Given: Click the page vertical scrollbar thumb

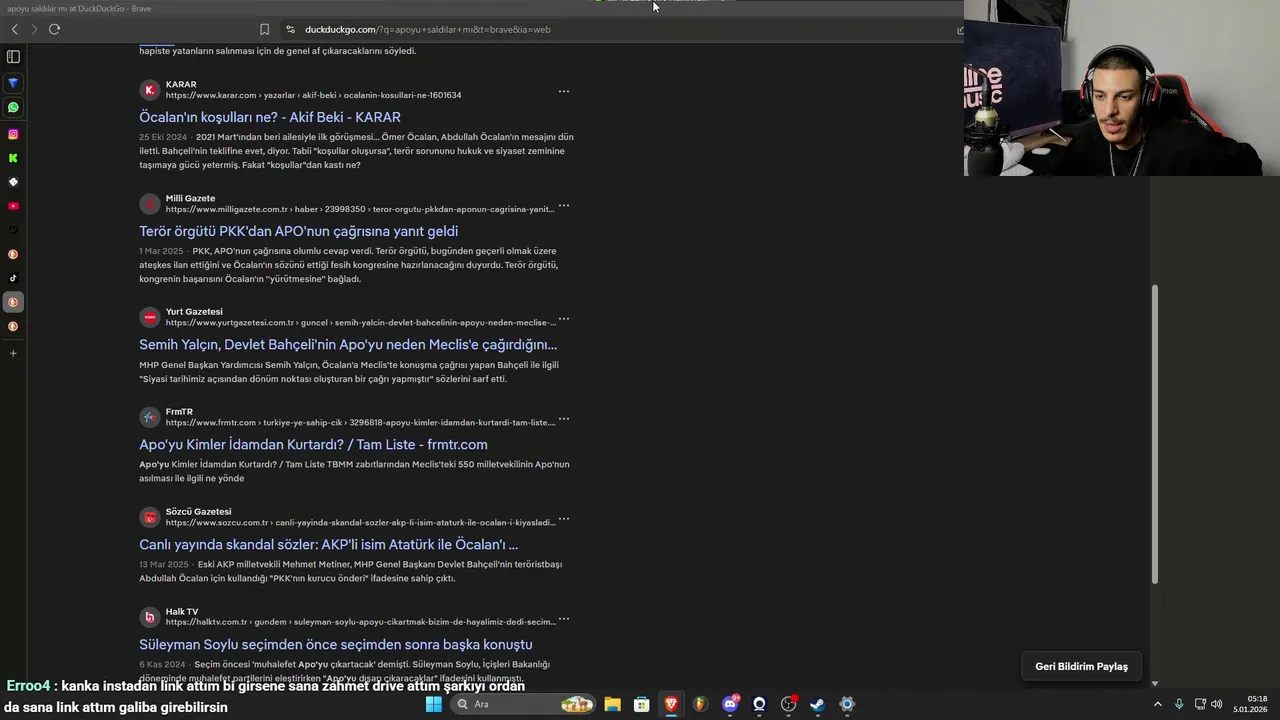Looking at the screenshot, I should click(x=1155, y=435).
